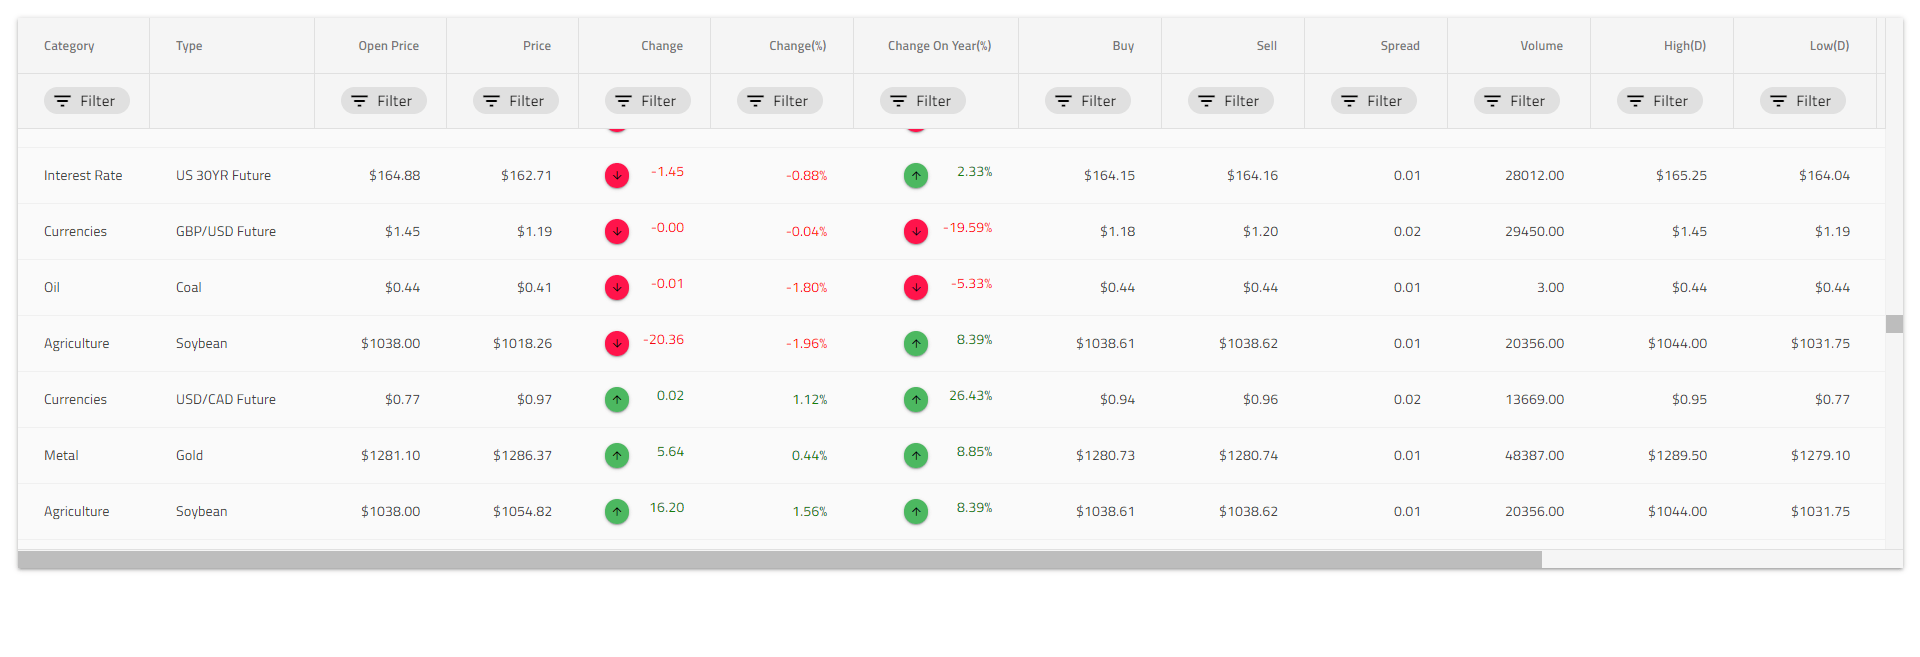The height and width of the screenshot is (657, 1920).
Task: Click green up arrow in Gold Change cell
Action: [617, 456]
